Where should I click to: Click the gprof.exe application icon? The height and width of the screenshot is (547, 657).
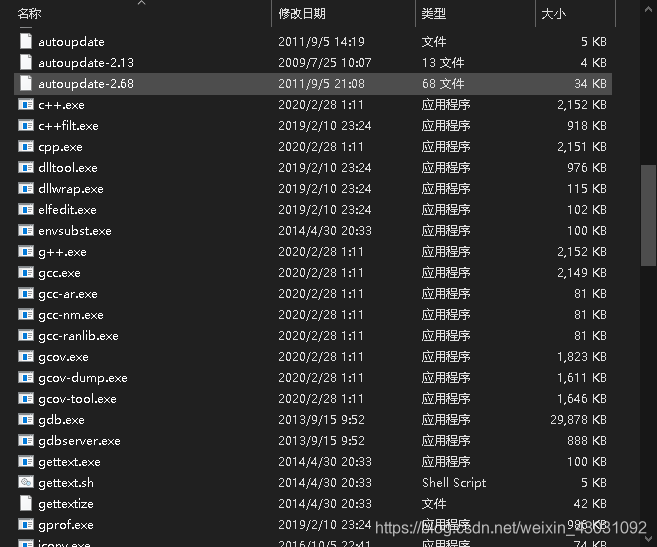(x=26, y=524)
